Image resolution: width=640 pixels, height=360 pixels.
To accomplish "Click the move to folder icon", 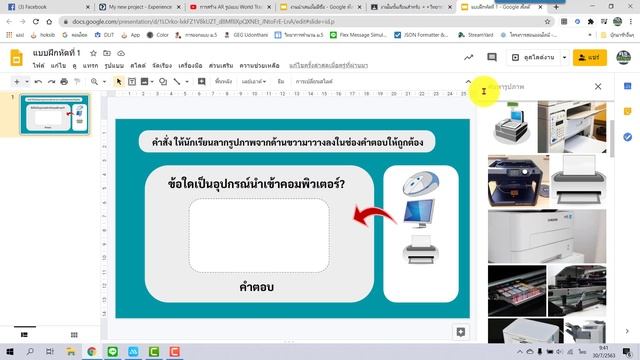I will (107, 53).
